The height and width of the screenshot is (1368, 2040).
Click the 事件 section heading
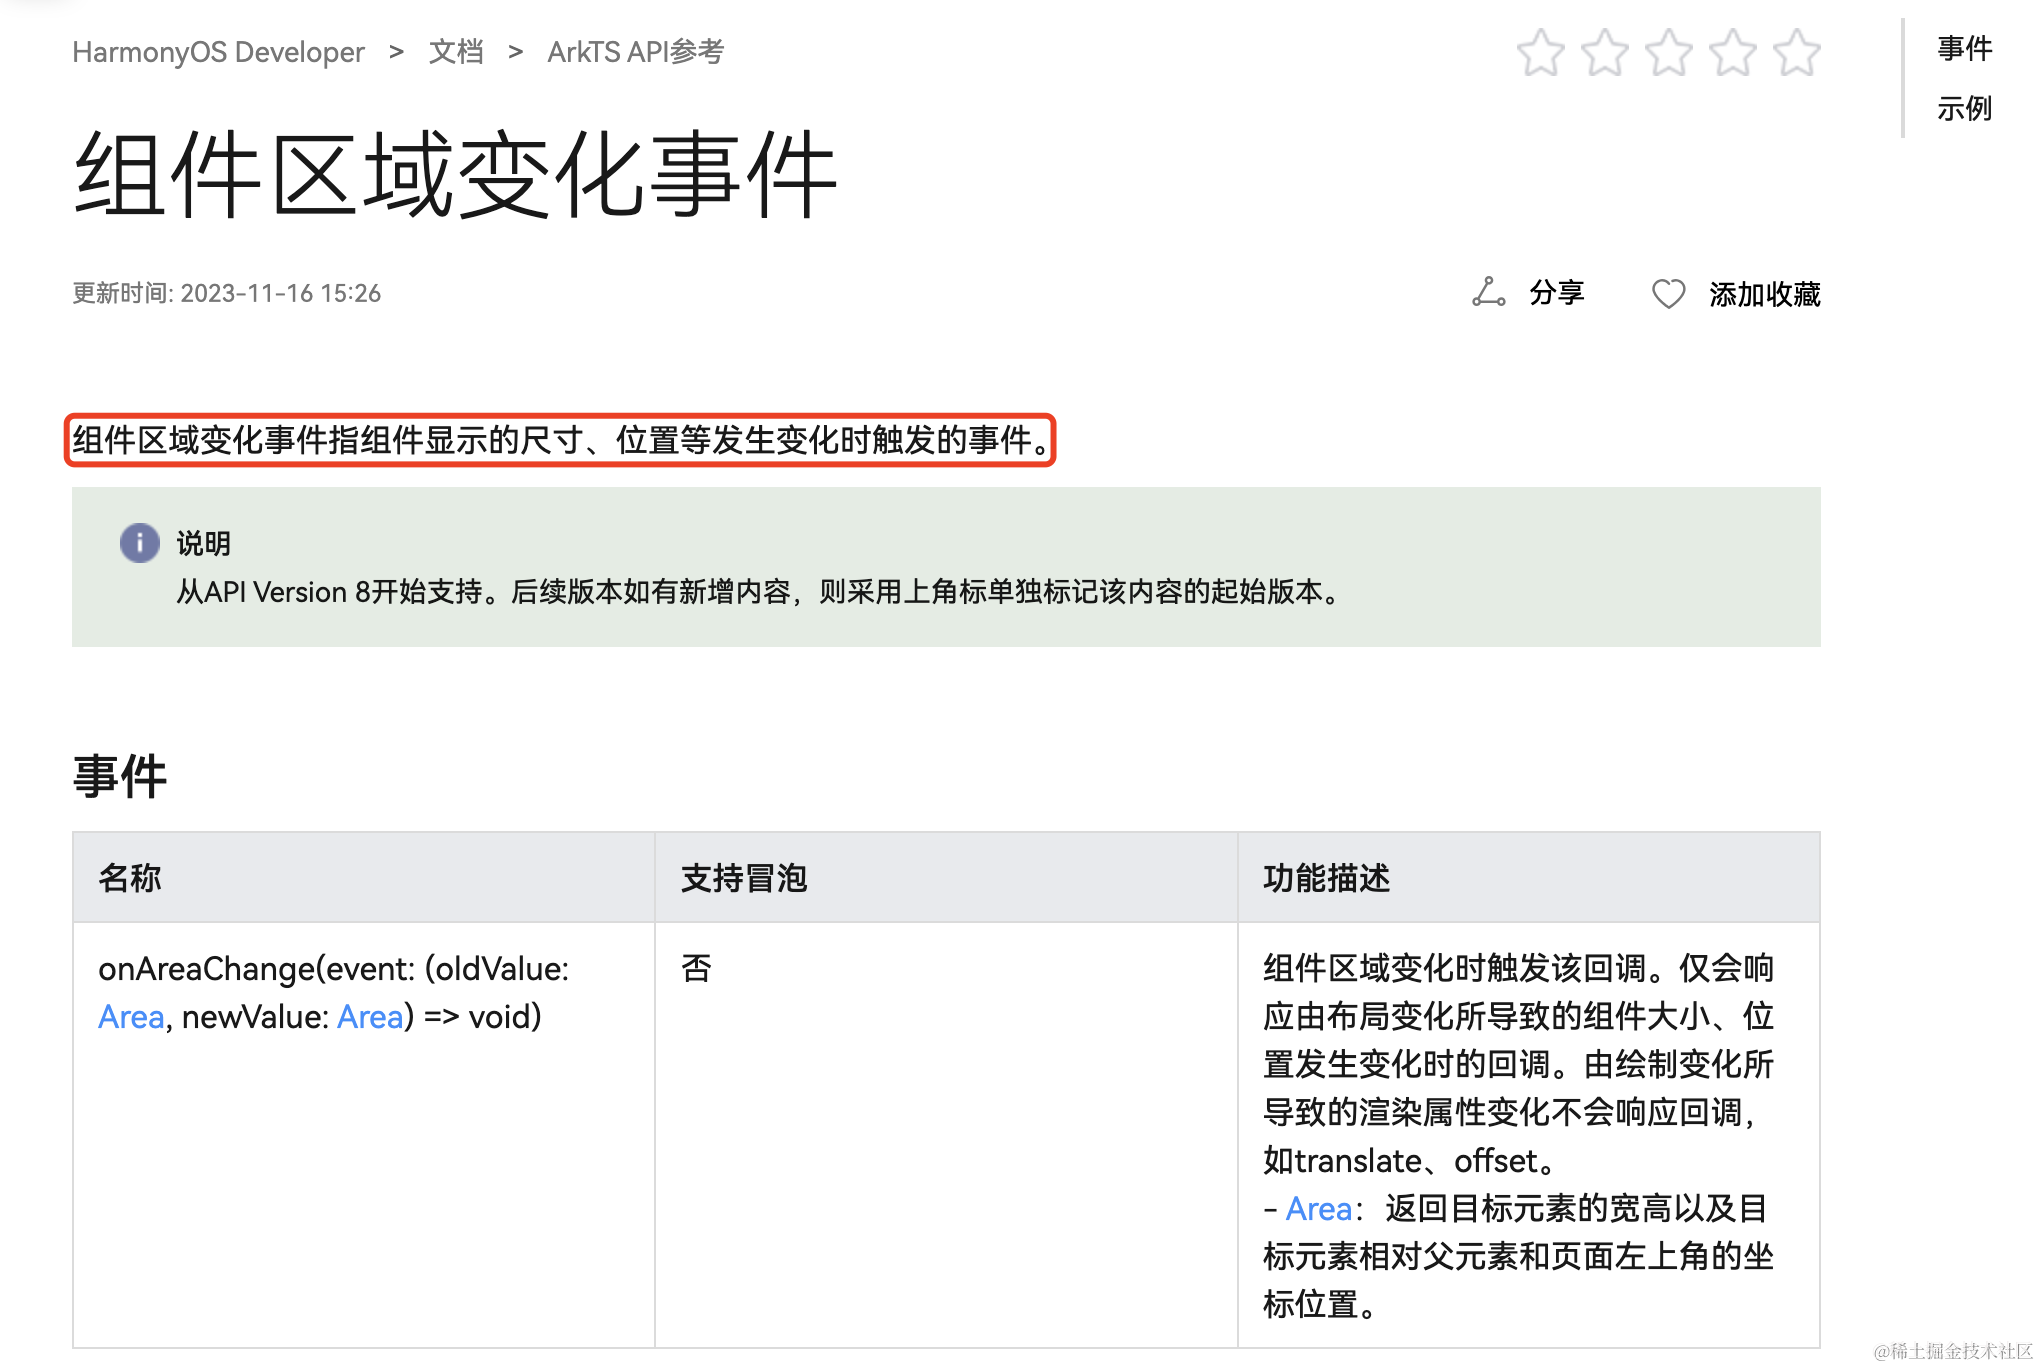[x=120, y=777]
